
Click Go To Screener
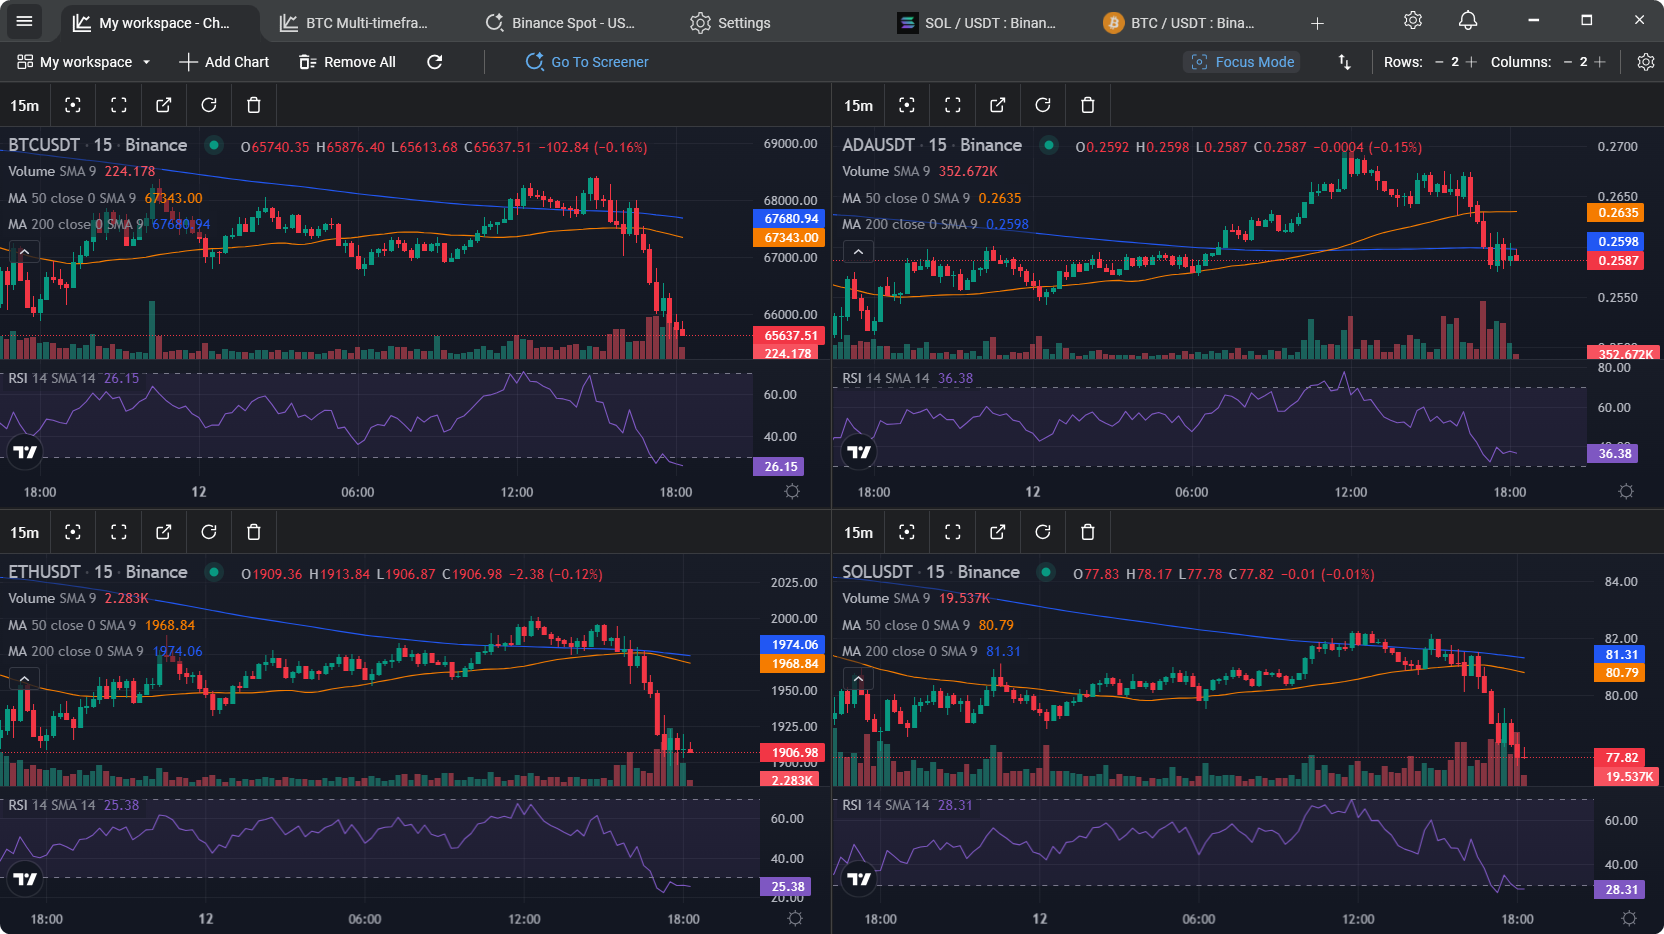[587, 61]
